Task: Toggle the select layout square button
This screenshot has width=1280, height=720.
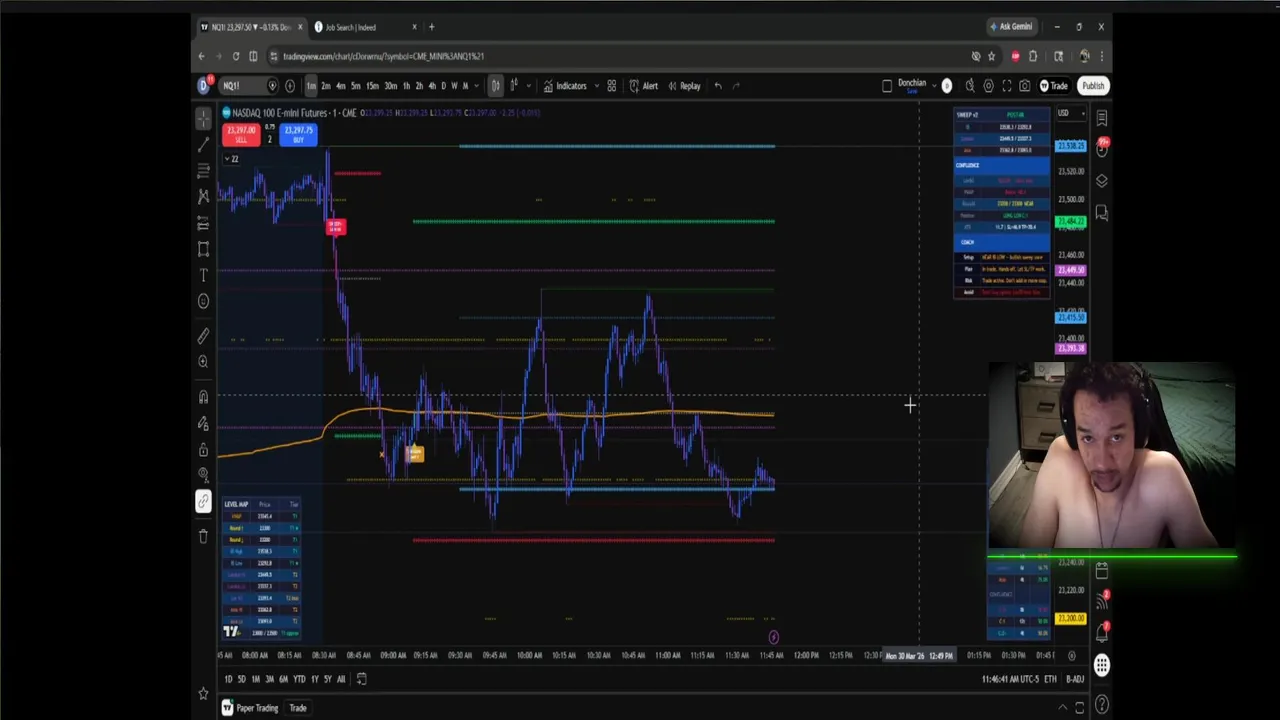Action: 887,86
